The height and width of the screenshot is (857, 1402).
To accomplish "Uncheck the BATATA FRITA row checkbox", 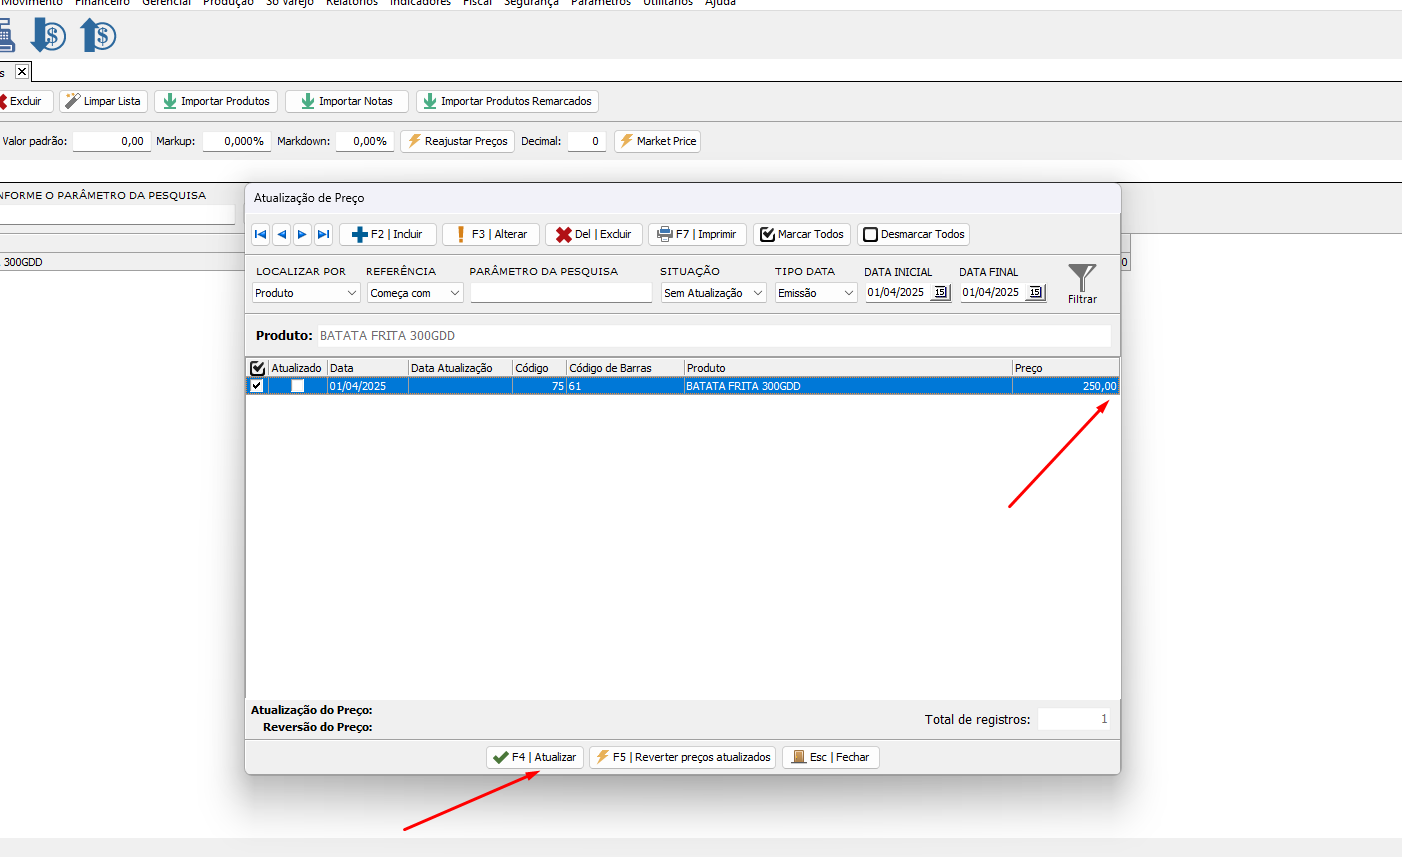I will click(257, 386).
